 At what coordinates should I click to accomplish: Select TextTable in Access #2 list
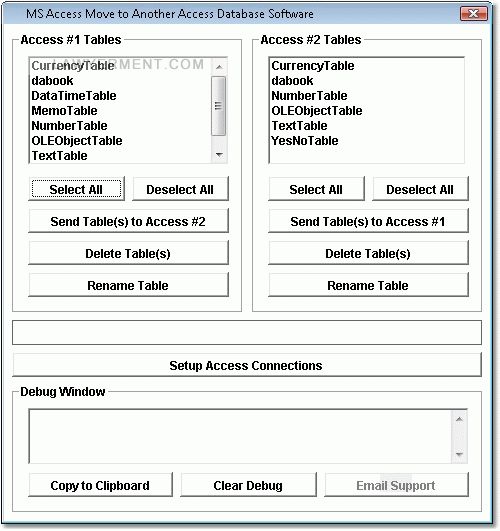pos(367,126)
